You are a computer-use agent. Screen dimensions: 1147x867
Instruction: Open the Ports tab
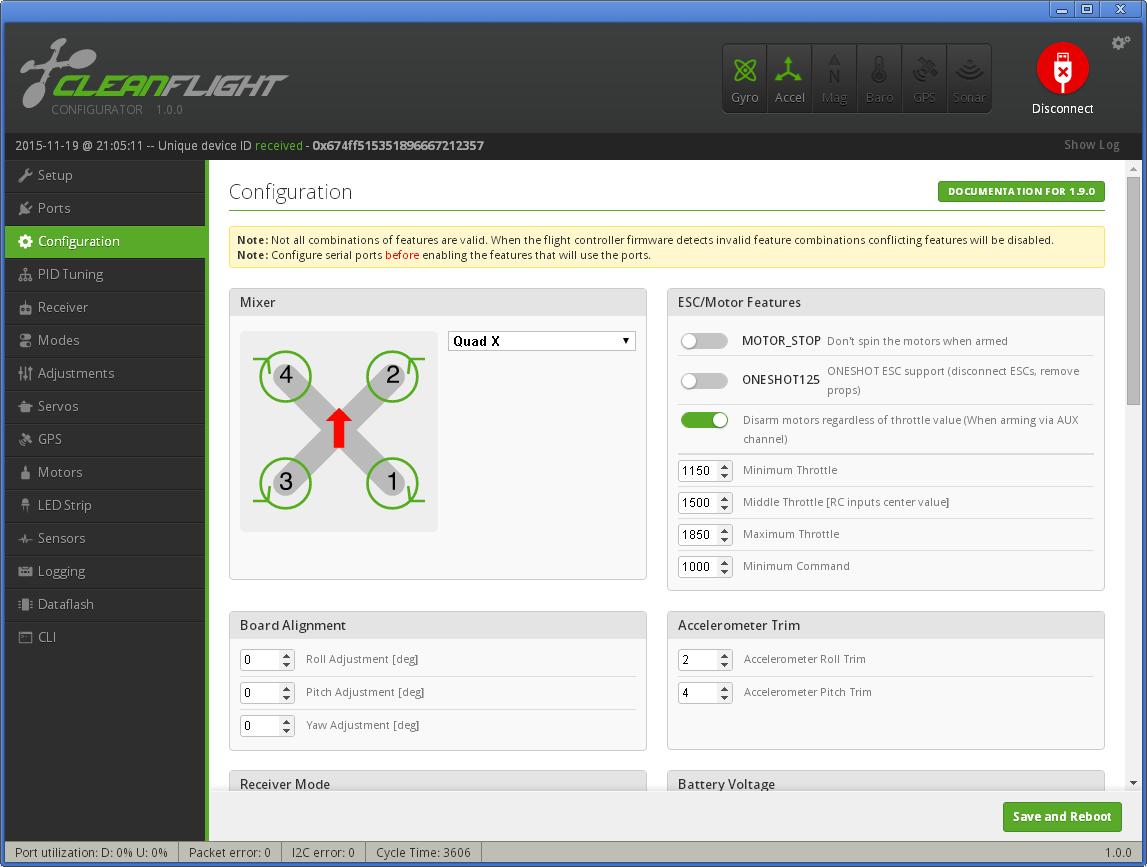pyautogui.click(x=105, y=209)
